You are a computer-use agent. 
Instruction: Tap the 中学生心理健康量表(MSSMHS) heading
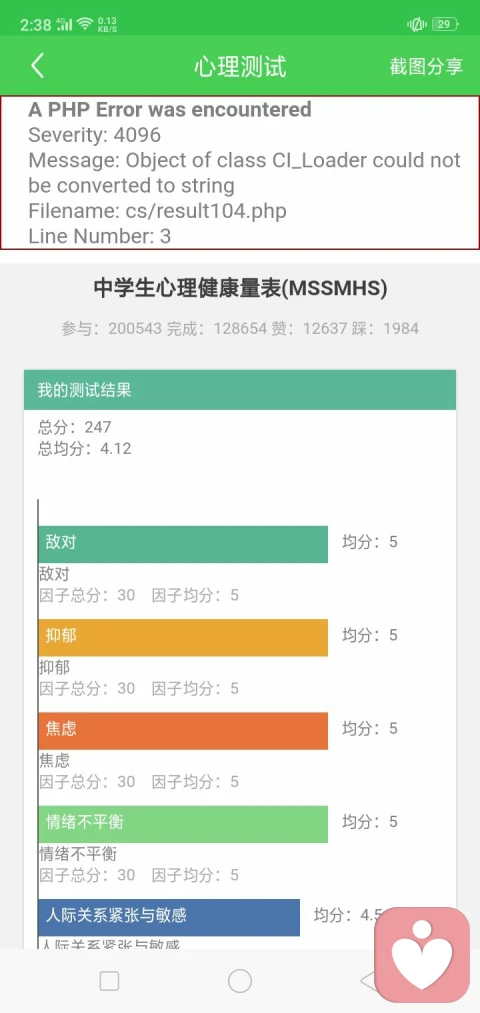(240, 288)
